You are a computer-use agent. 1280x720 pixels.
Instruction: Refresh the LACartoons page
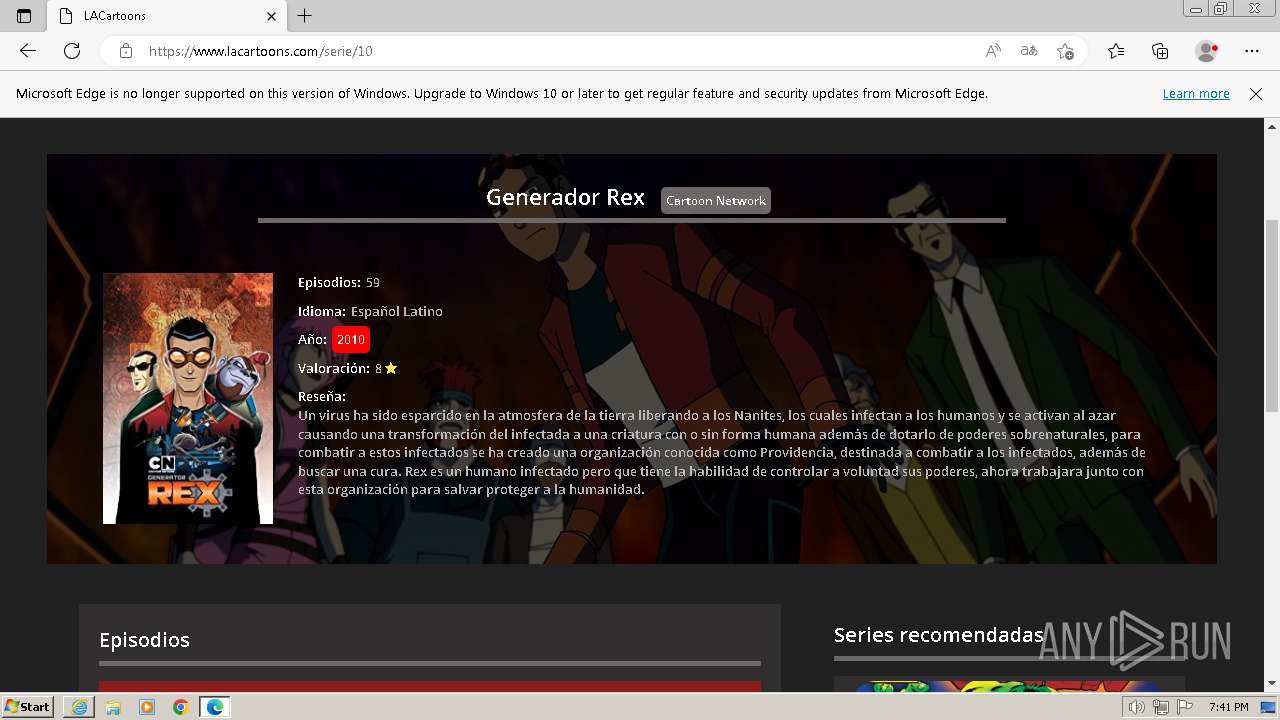(72, 51)
